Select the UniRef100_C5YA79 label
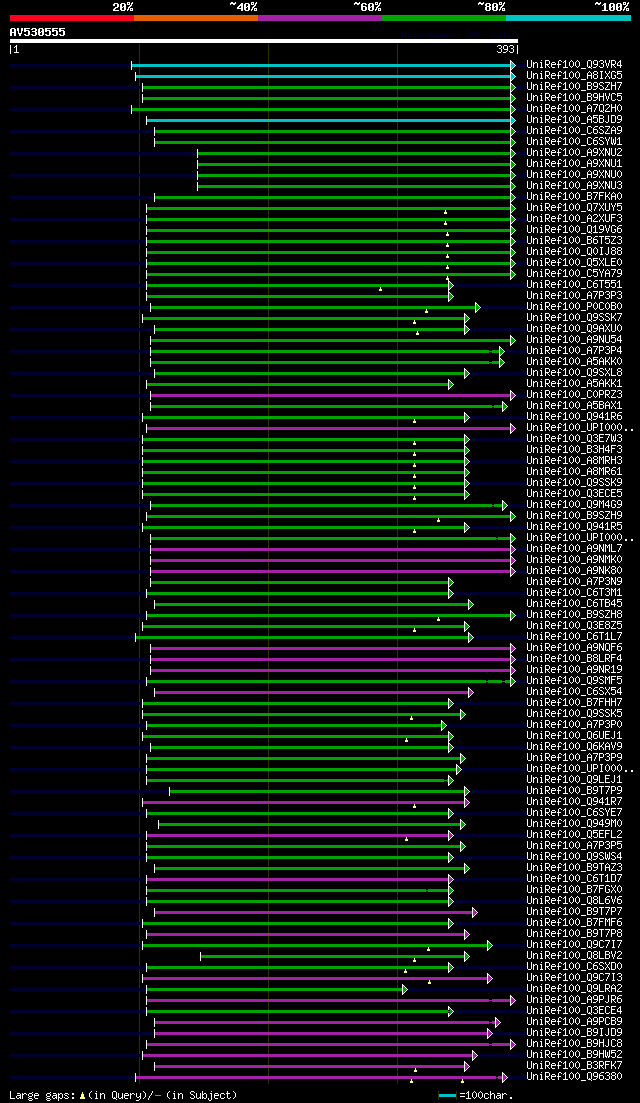The height and width of the screenshot is (1103, 640). point(574,274)
